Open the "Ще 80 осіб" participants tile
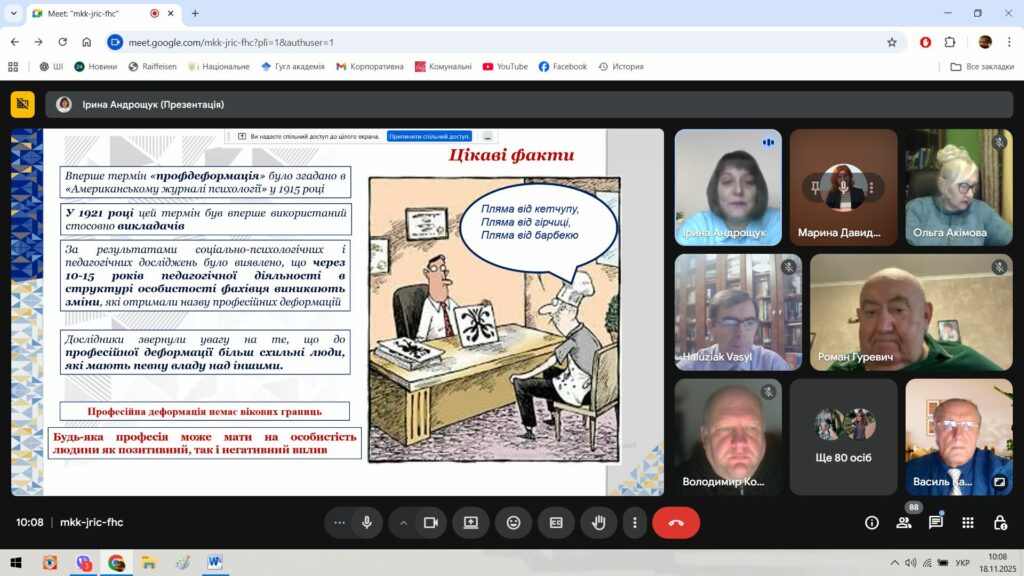 click(843, 436)
